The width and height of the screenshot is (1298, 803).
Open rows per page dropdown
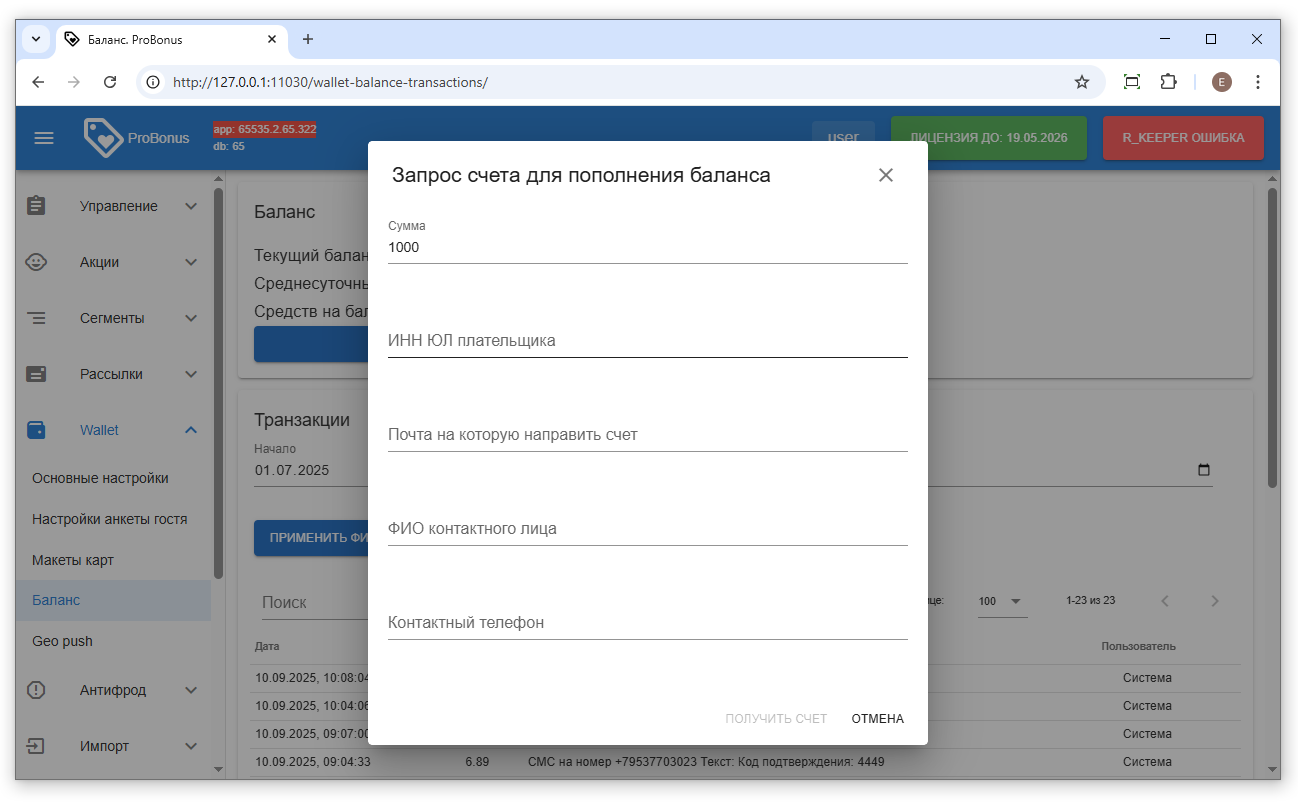(x=1001, y=601)
